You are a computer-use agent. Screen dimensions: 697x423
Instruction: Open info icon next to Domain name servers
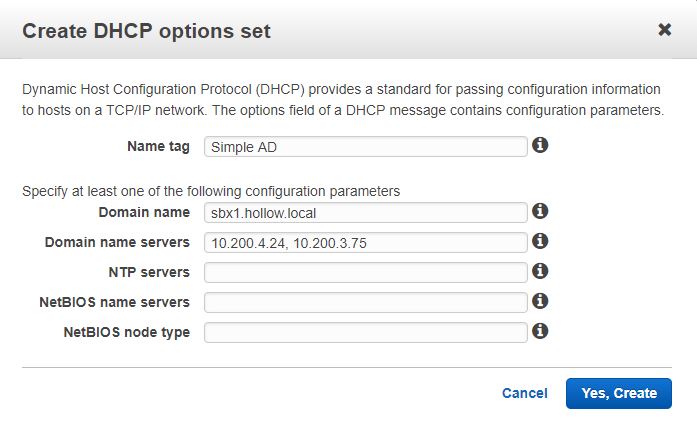tap(540, 241)
